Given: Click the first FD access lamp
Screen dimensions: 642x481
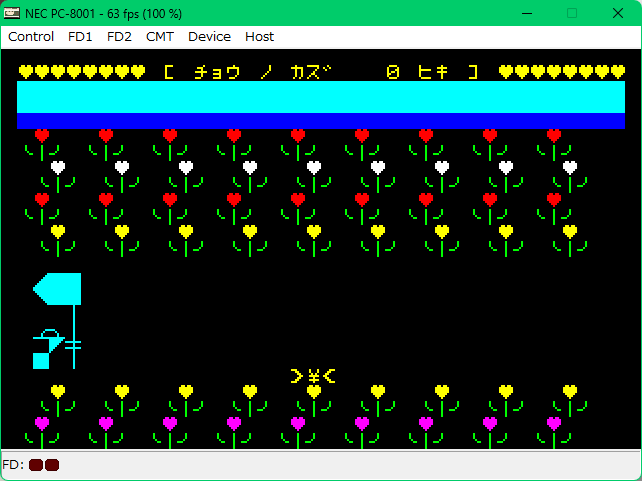Looking at the screenshot, I should click(36, 465).
